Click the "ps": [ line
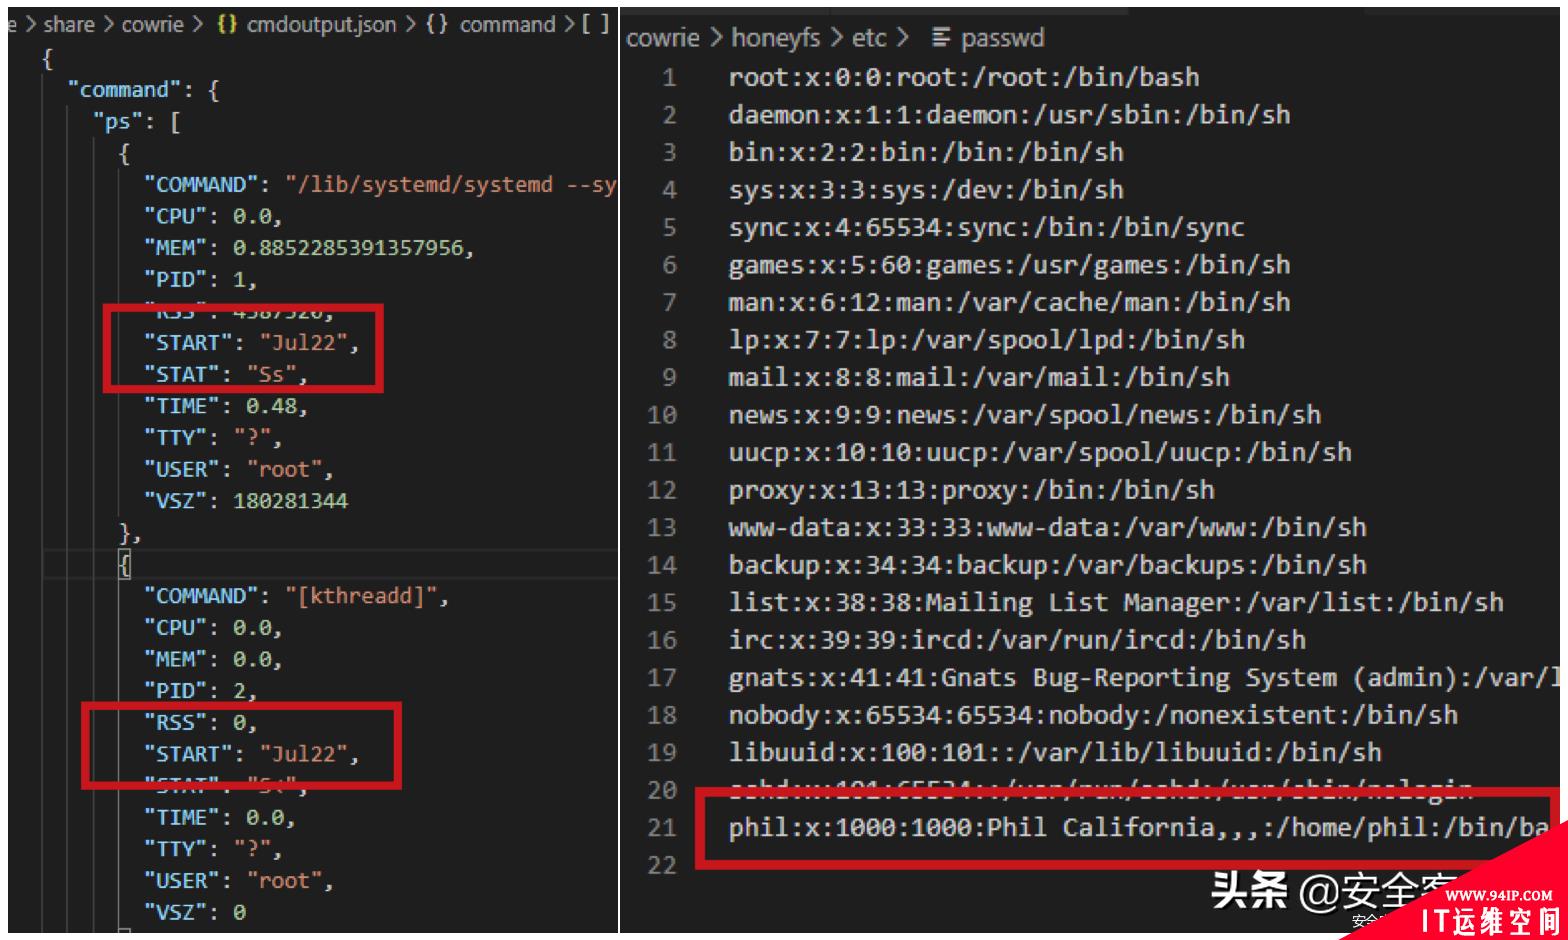The width and height of the screenshot is (1568, 940). click(136, 122)
